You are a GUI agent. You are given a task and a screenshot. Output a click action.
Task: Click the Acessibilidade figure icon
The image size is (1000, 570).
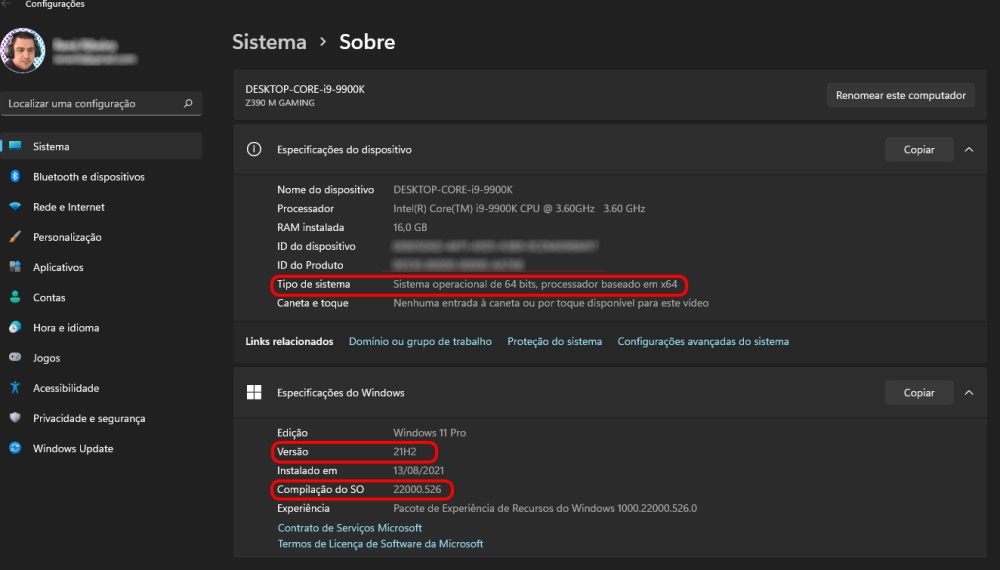tap(15, 388)
